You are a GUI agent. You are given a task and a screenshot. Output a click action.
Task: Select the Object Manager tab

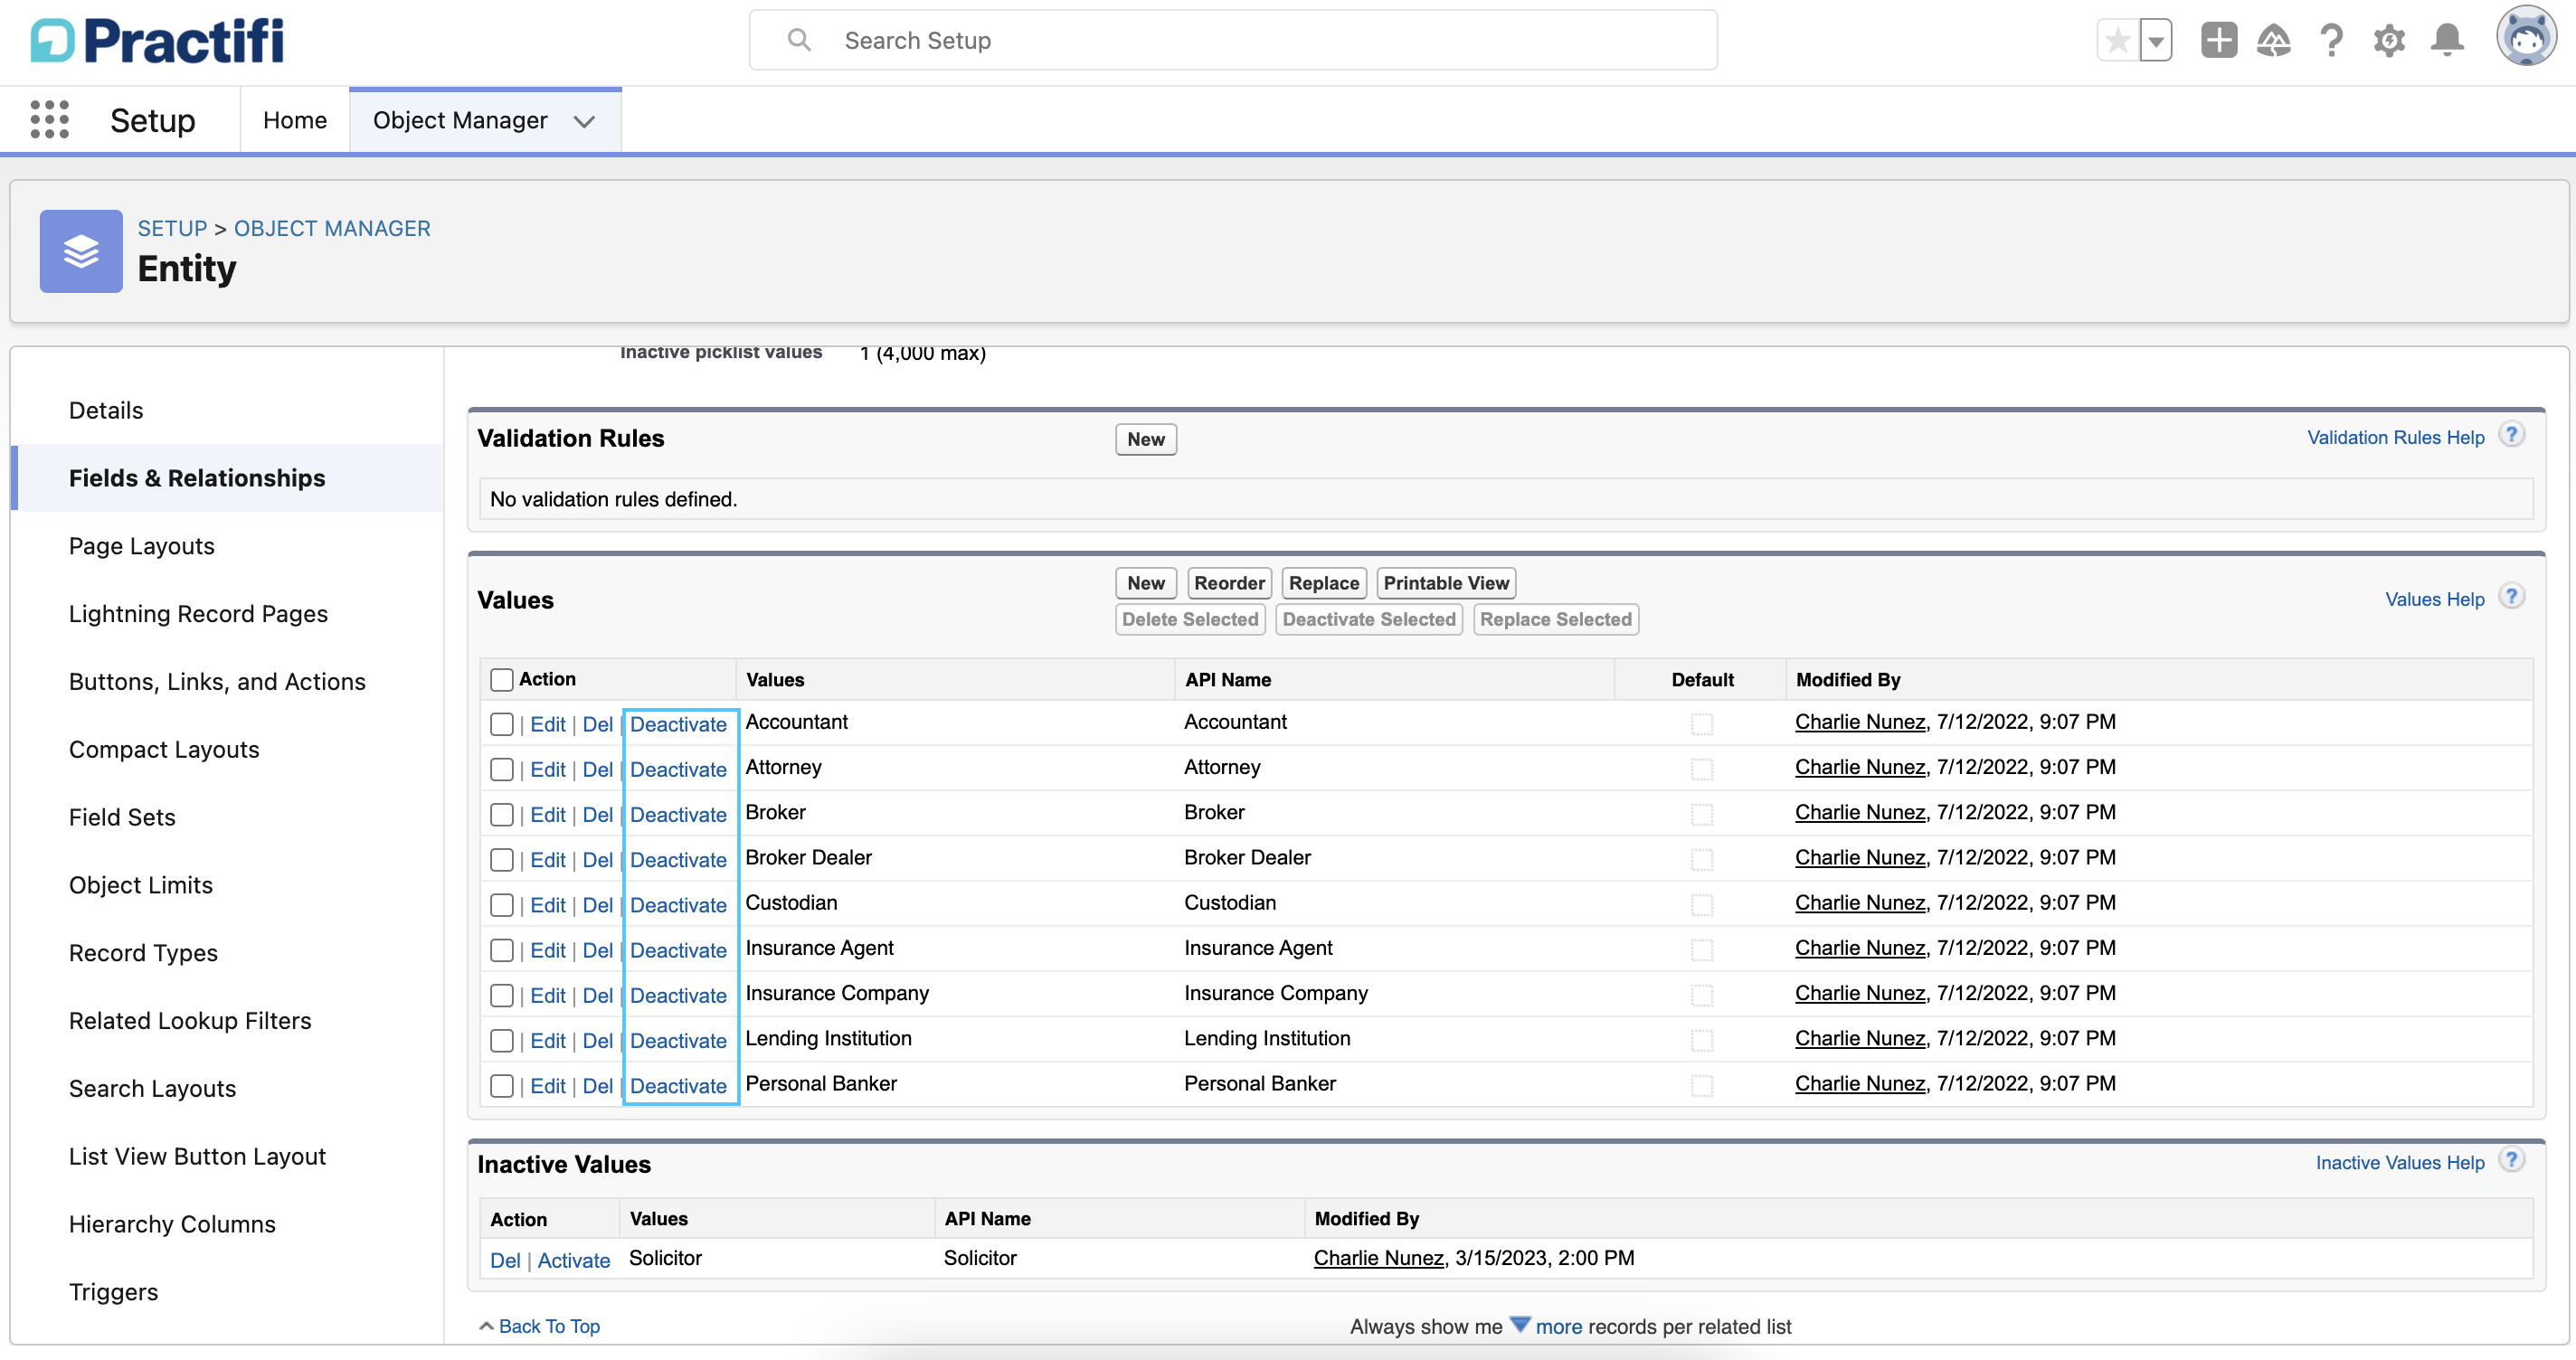tap(460, 120)
